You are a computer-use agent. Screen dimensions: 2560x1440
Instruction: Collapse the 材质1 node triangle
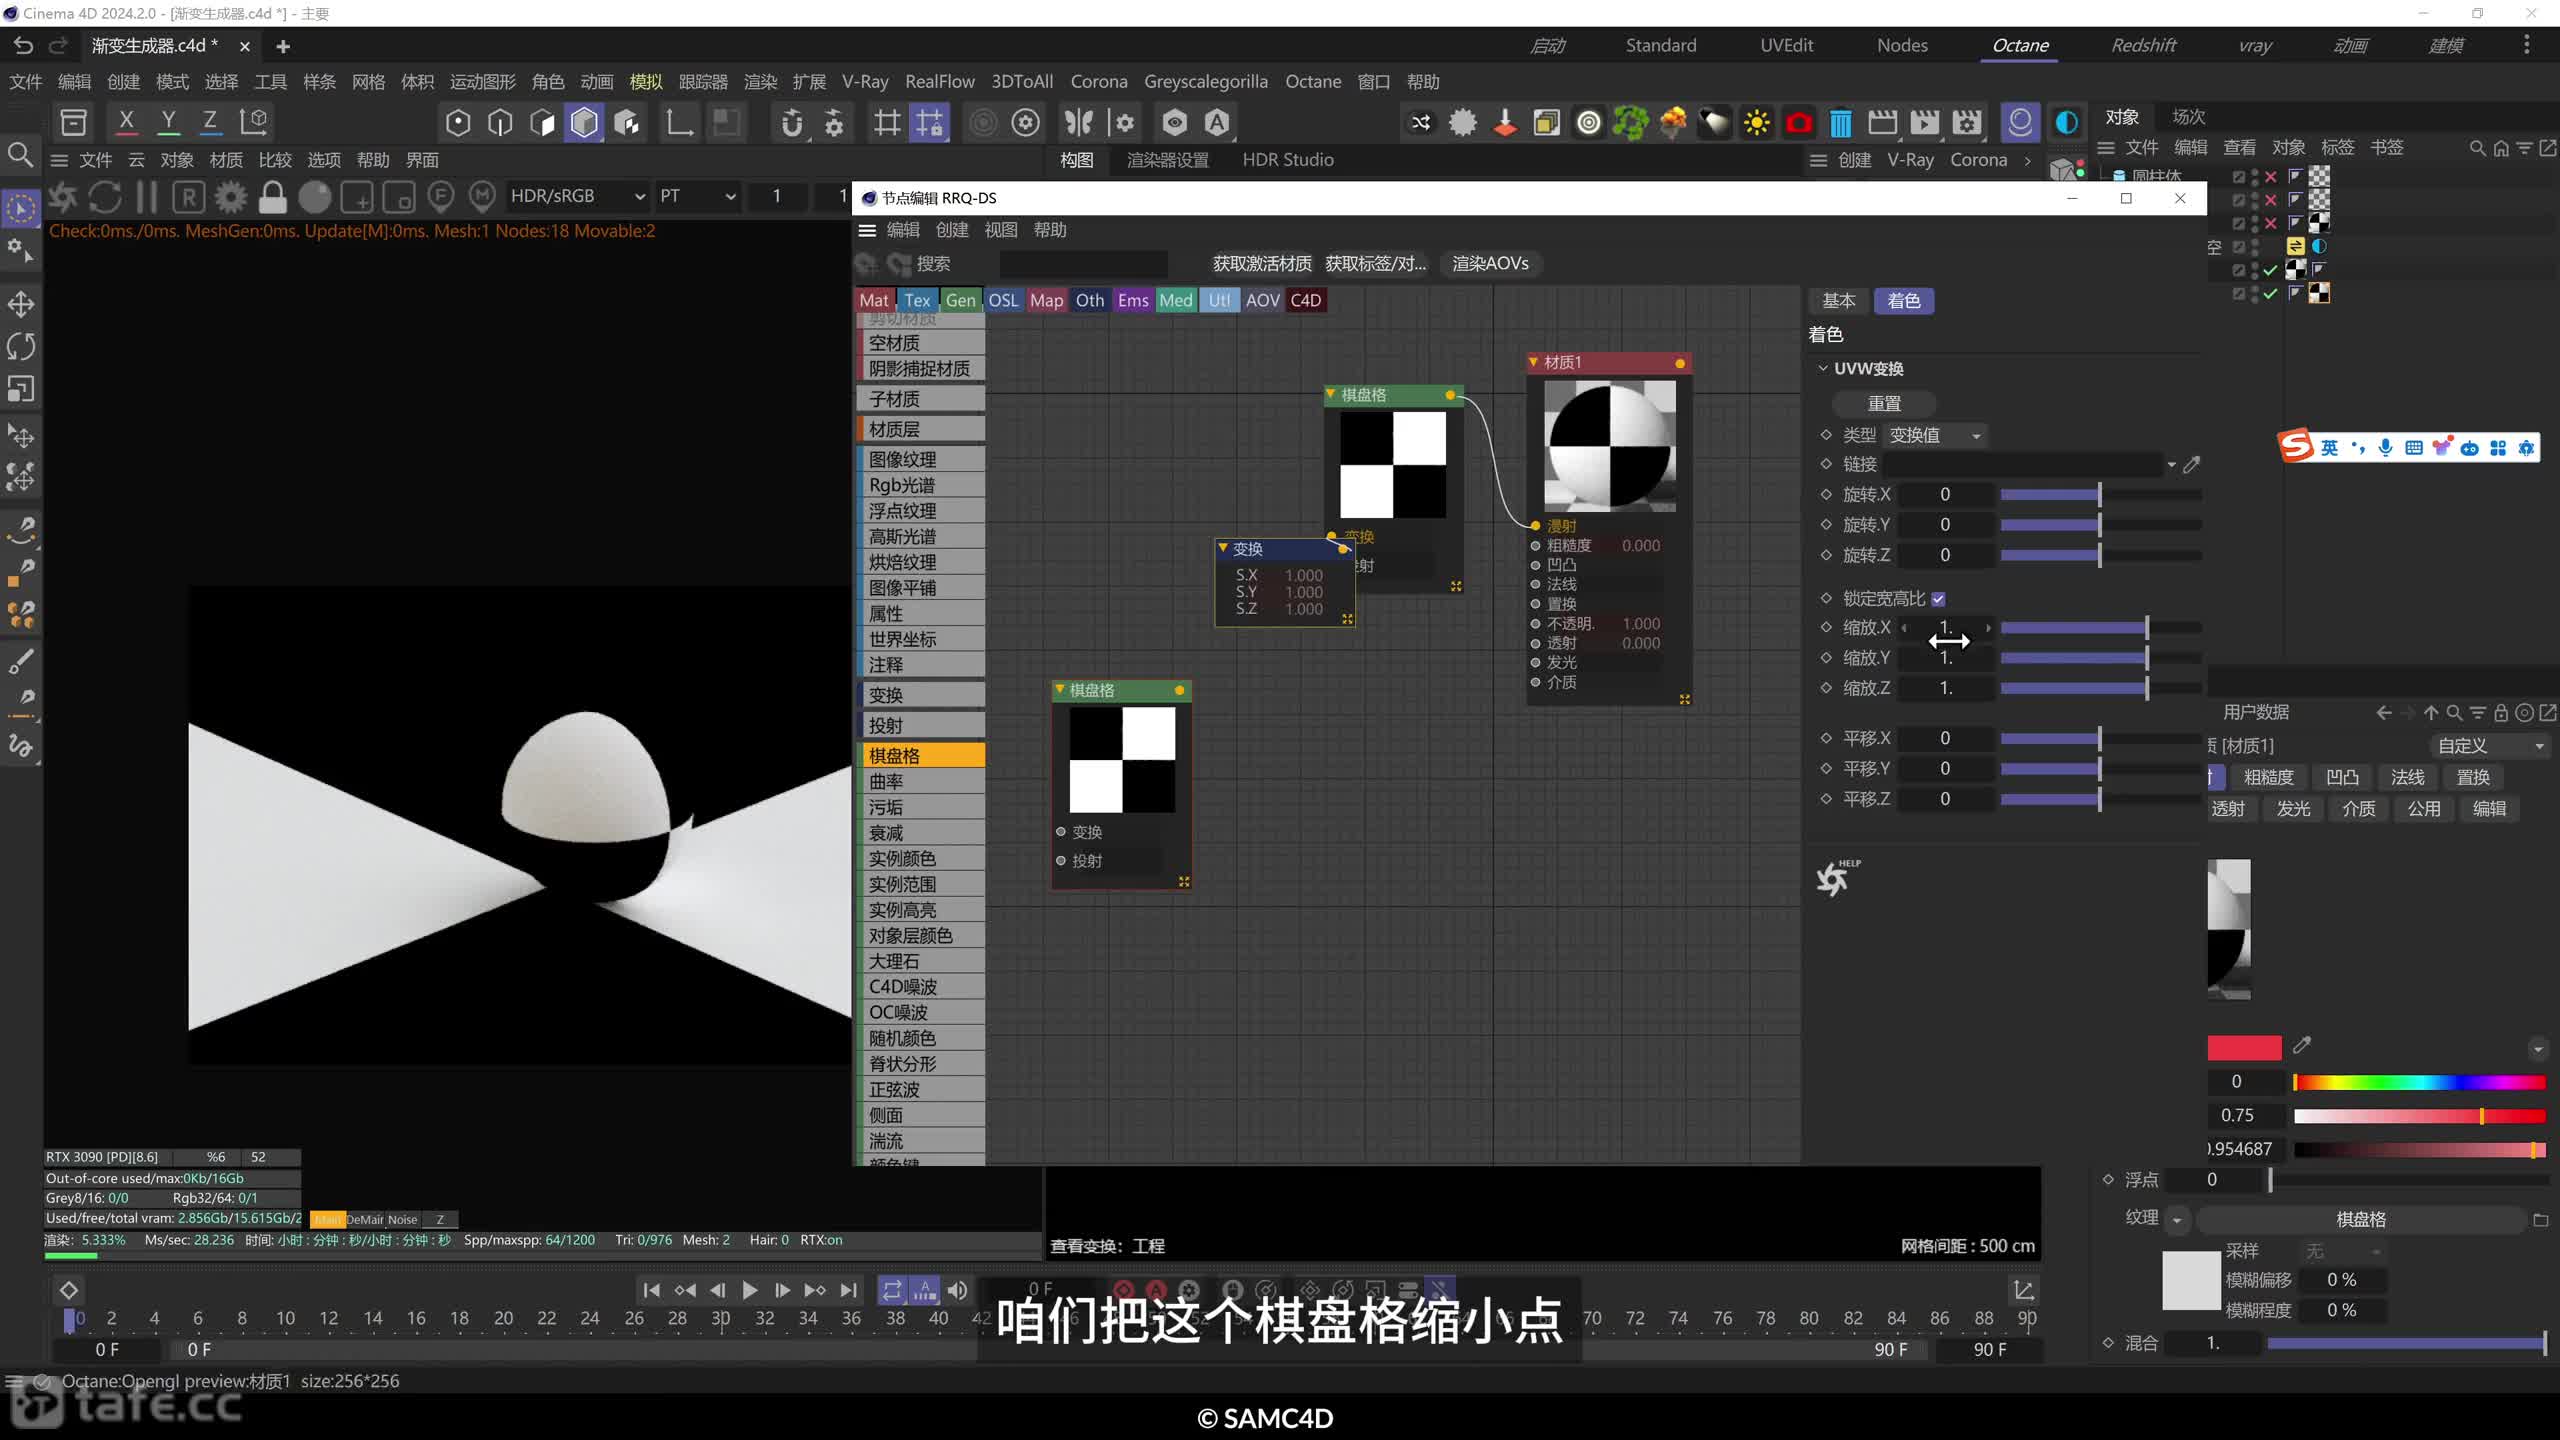tap(1533, 362)
